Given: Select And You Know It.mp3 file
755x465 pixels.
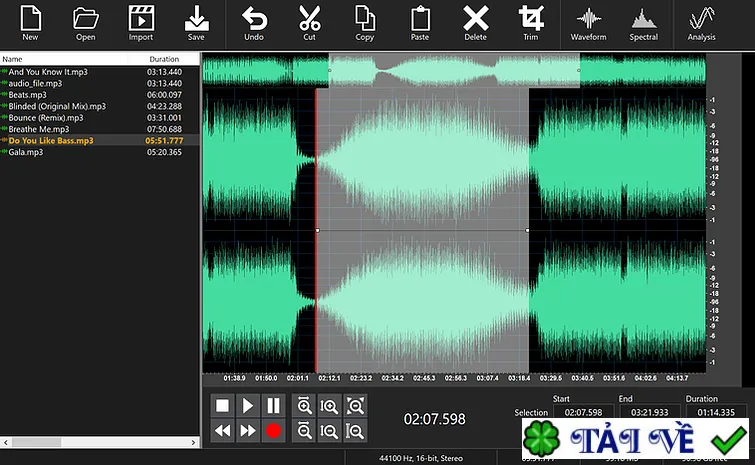Looking at the screenshot, I should (100, 72).
